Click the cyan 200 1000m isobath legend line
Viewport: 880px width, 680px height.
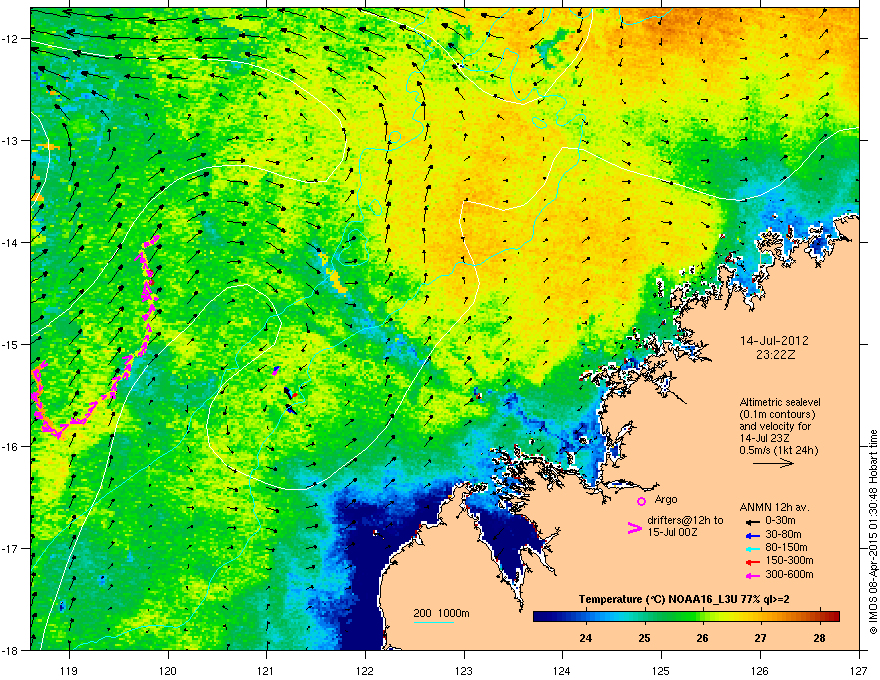click(434, 623)
